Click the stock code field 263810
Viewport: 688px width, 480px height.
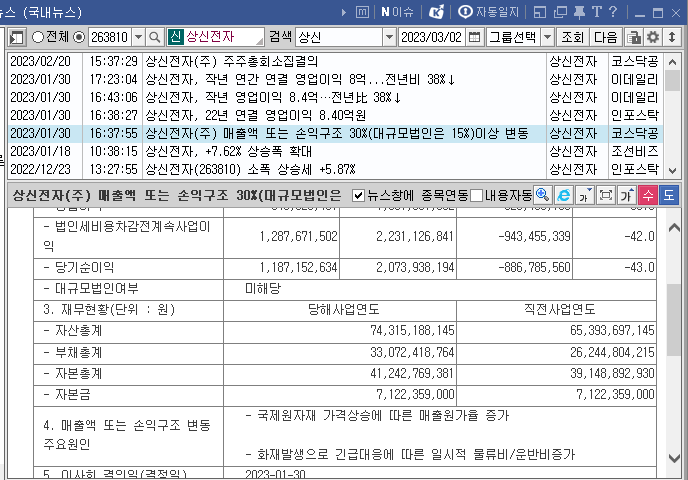pyautogui.click(x=110, y=37)
